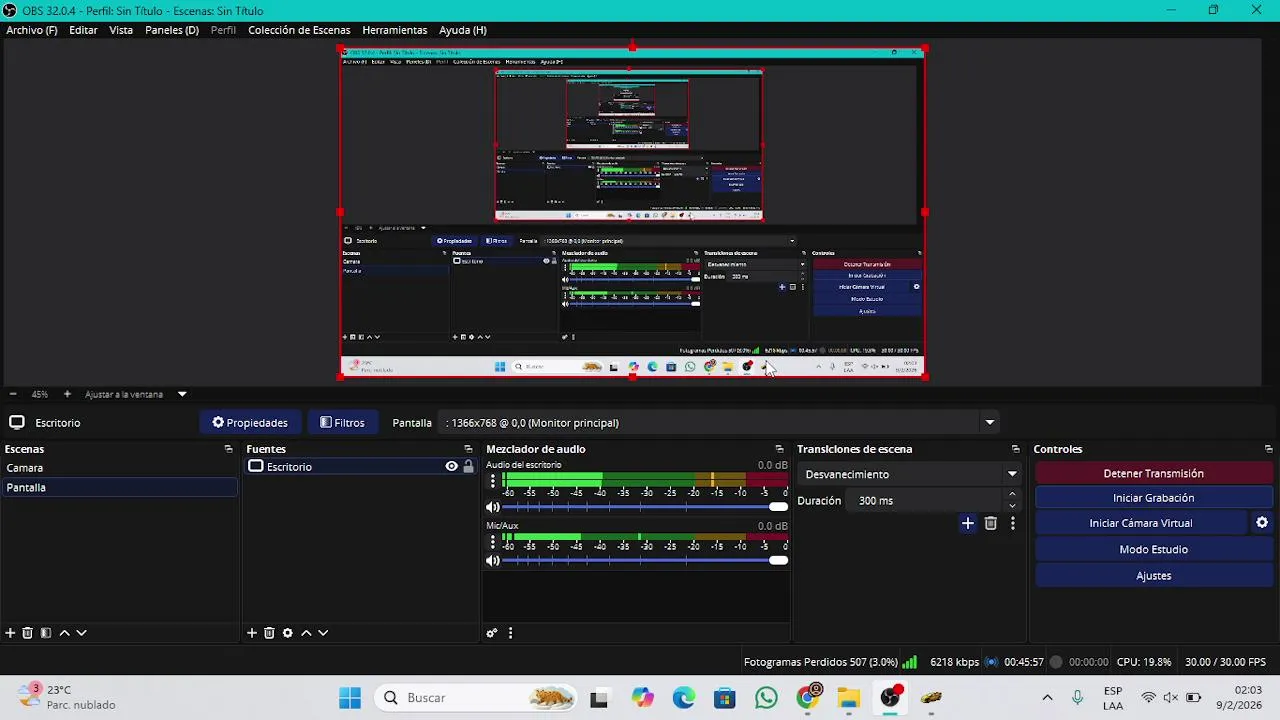The image size is (1280, 720).
Task: Move scene down in Escenas panel
Action: [81, 633]
